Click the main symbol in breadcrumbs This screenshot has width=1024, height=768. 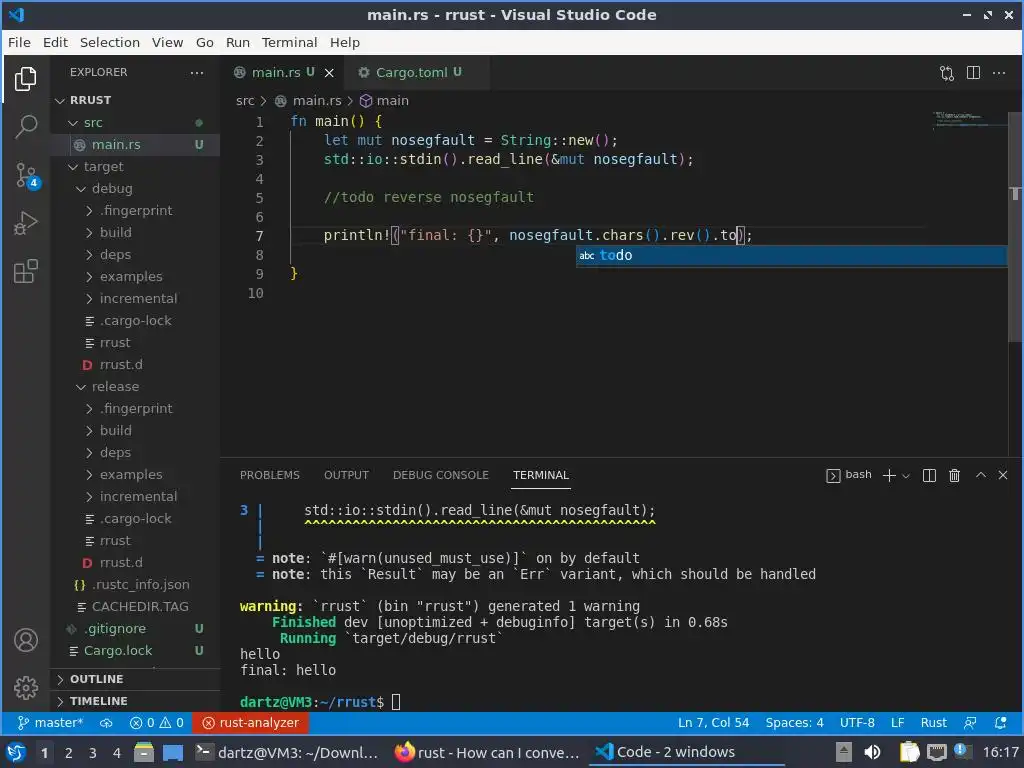385,101
